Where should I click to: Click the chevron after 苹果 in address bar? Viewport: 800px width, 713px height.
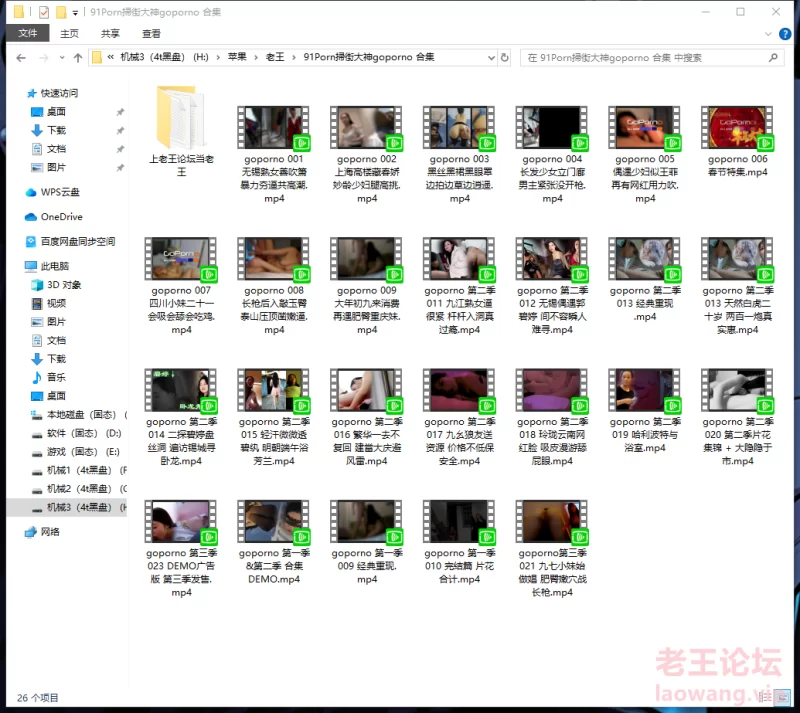pyautogui.click(x=256, y=58)
